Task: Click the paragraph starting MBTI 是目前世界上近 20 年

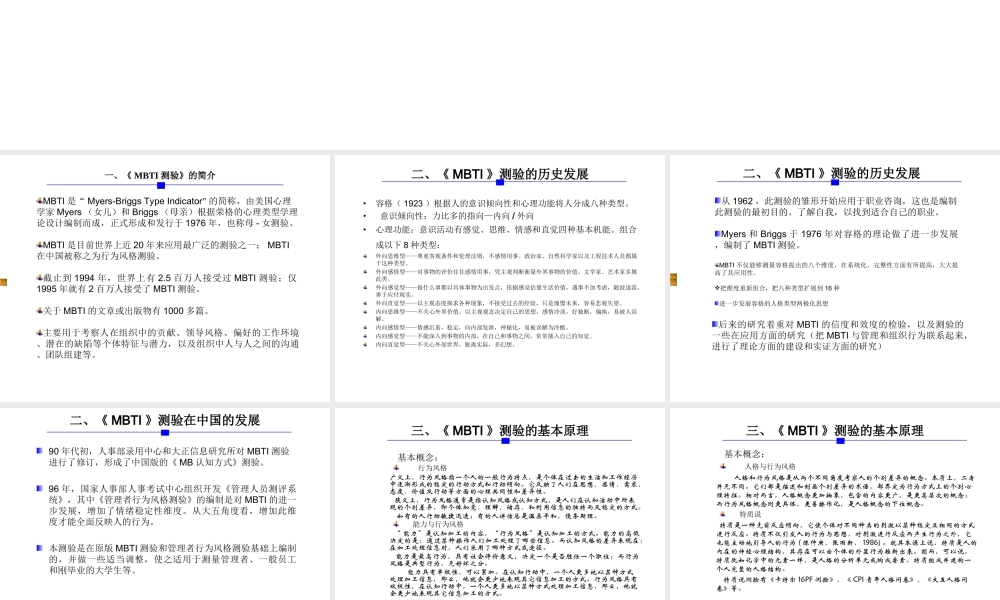Action: 163,250
